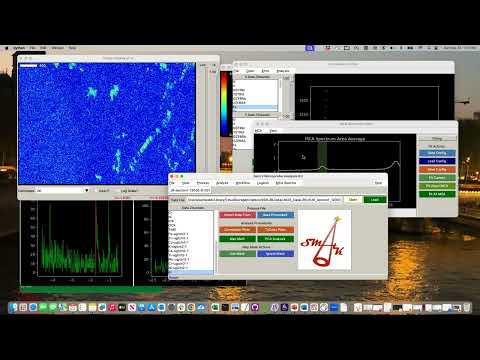
Task: Click the blue button next to Edit Mask
Action: pos(275,254)
